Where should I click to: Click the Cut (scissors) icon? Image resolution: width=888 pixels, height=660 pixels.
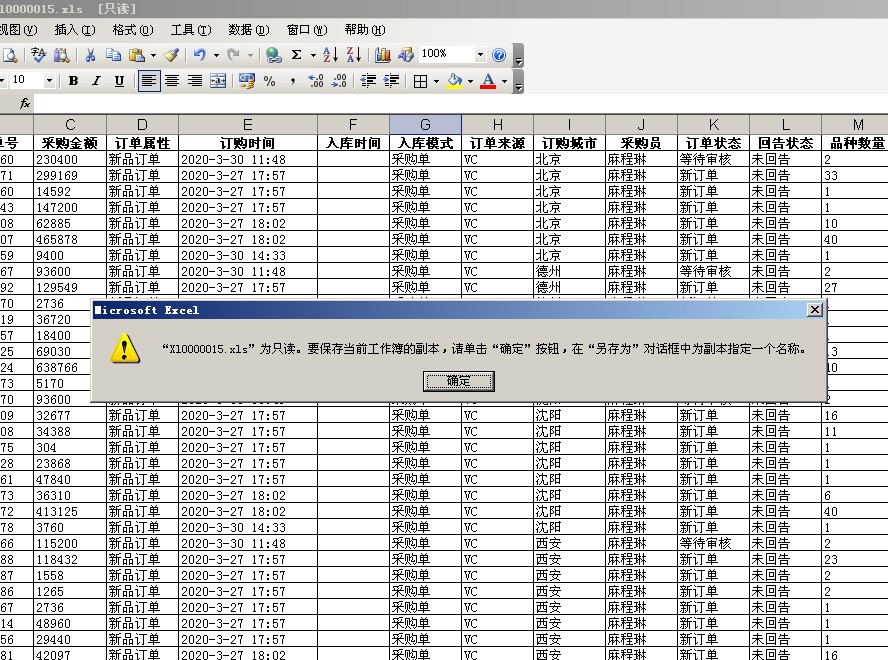click(91, 54)
